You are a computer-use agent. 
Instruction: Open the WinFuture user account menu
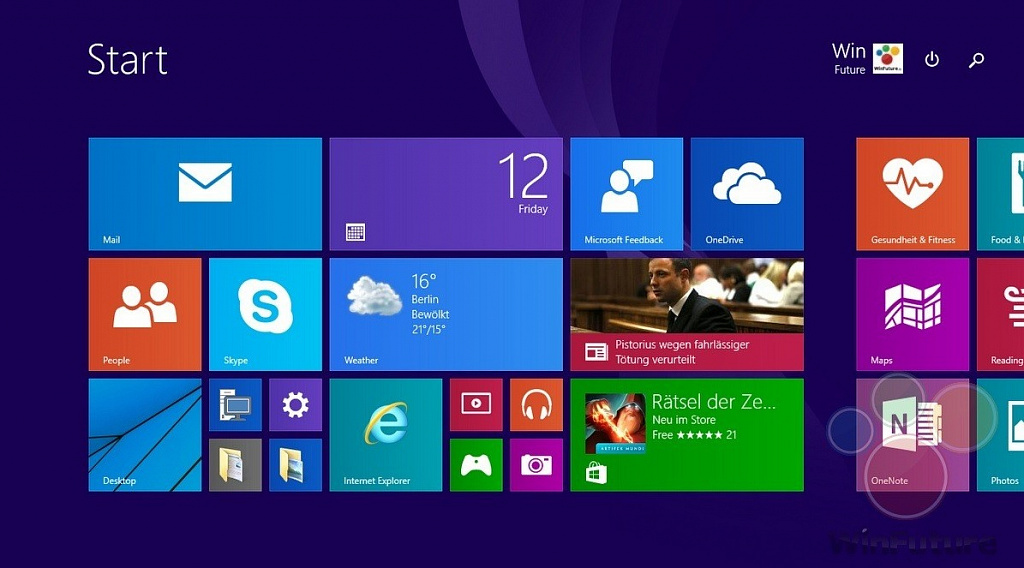867,59
